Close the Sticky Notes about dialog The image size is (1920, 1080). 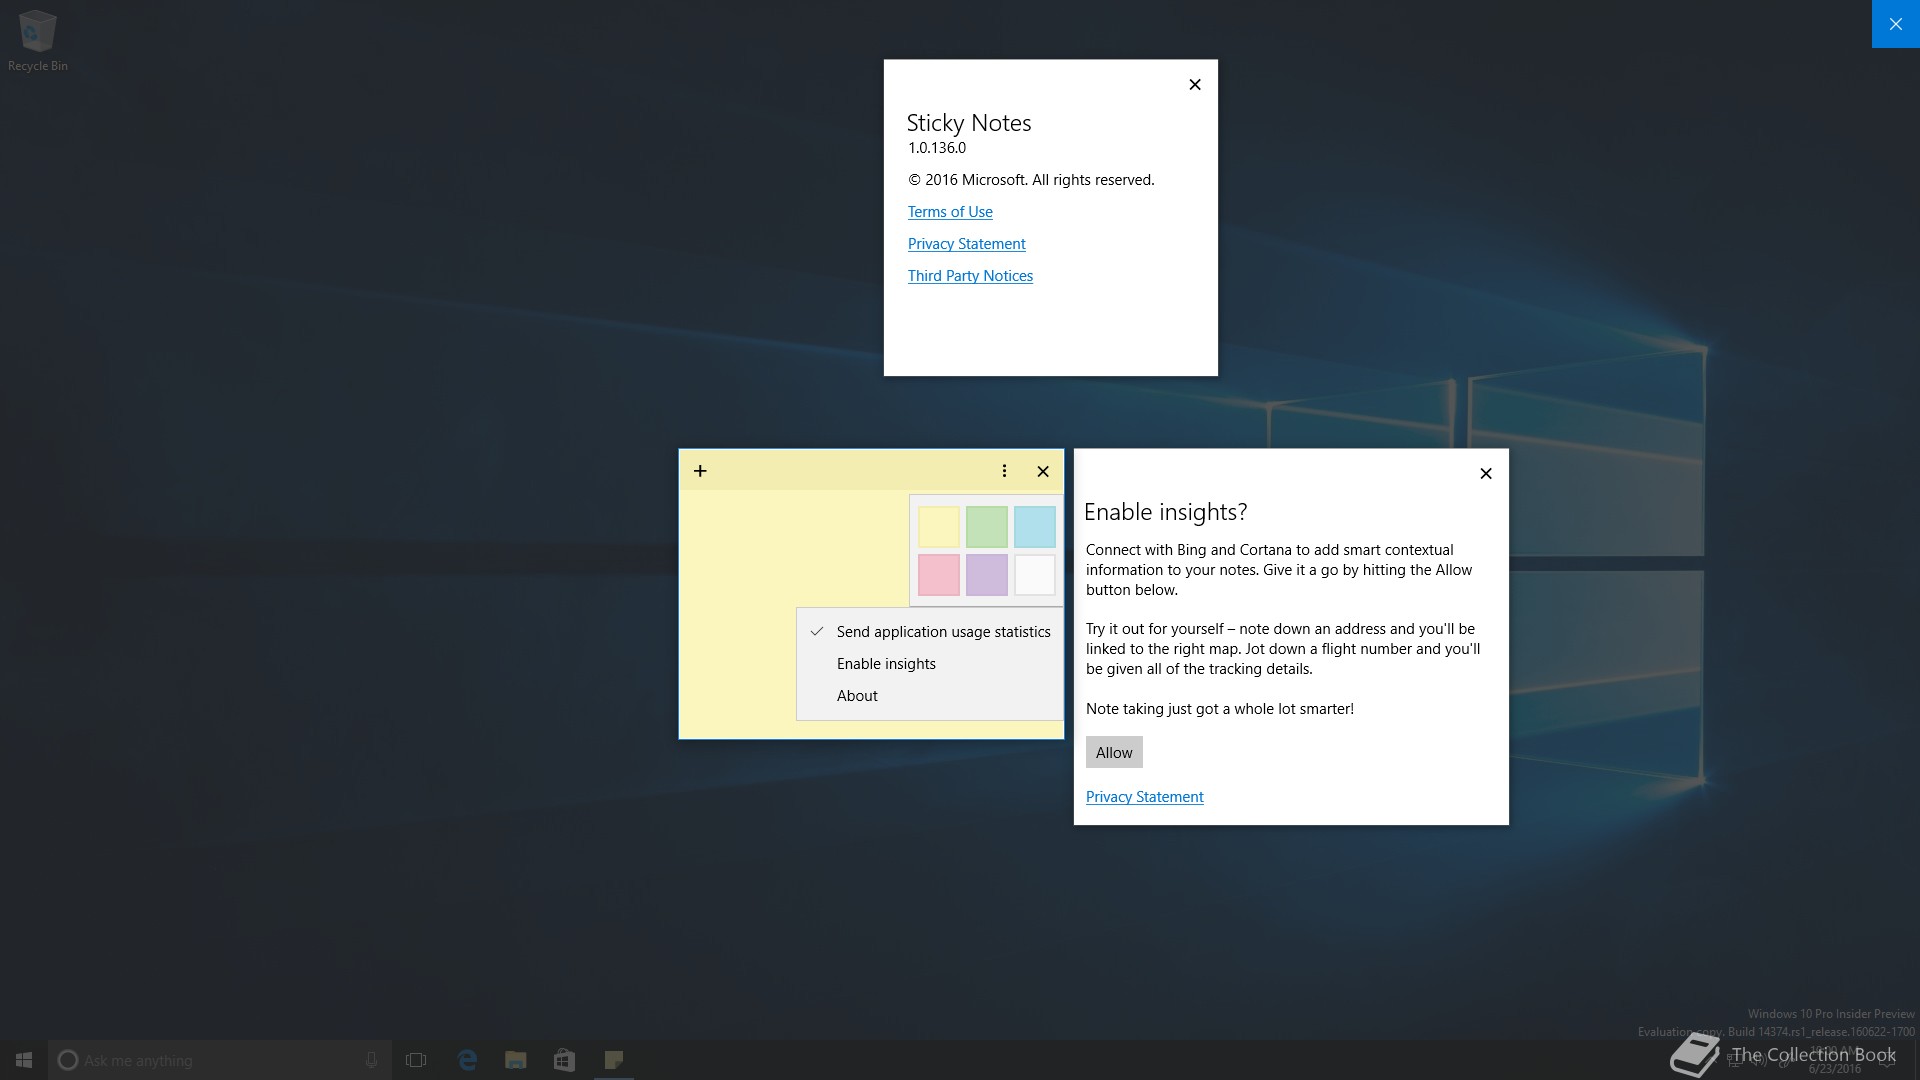pyautogui.click(x=1195, y=85)
